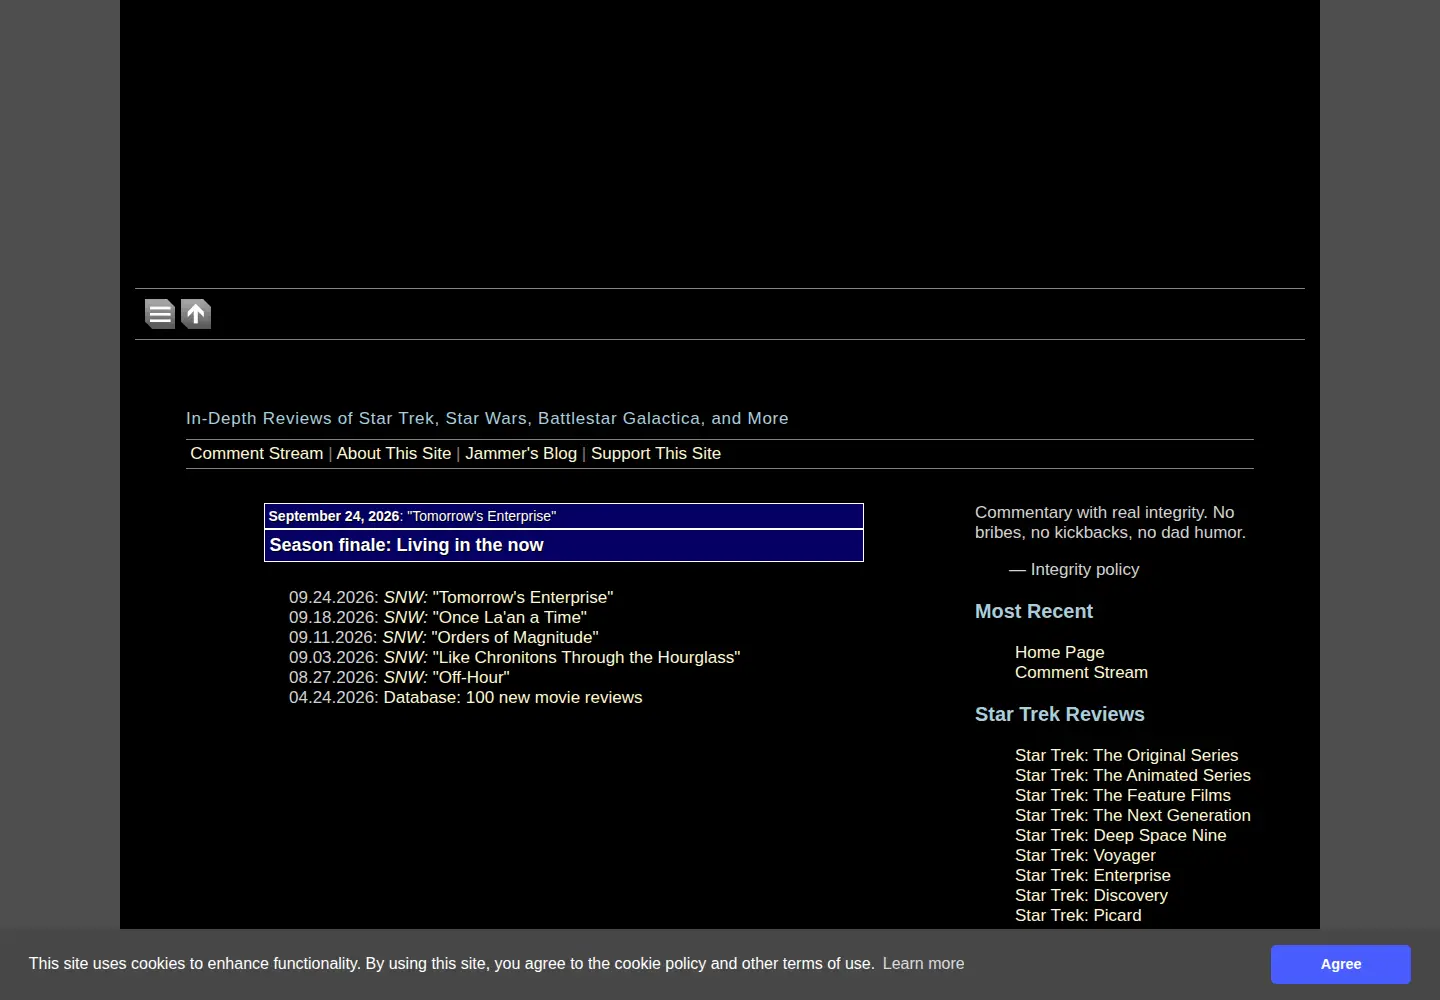Open the hamburger menu icon
The width and height of the screenshot is (1440, 1000).
pyautogui.click(x=160, y=314)
